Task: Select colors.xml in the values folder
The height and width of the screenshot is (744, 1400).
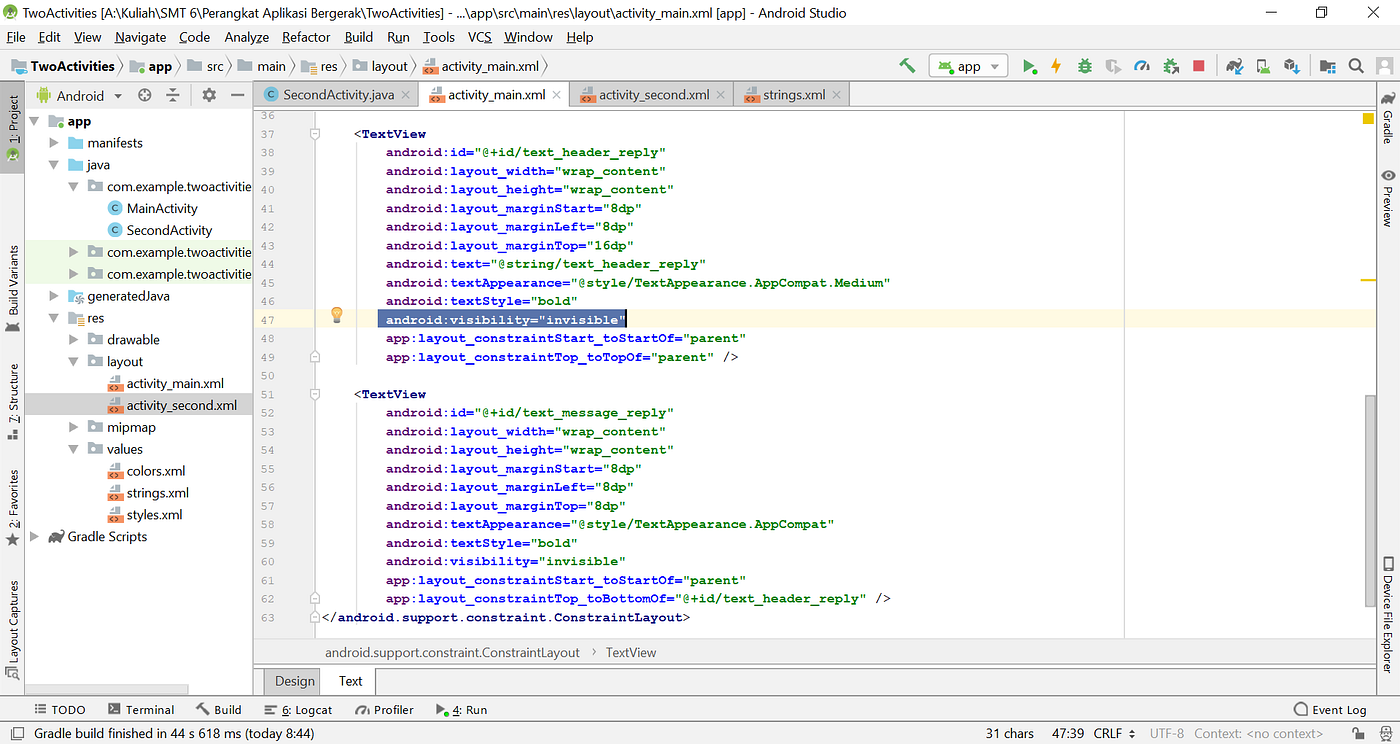Action: pyautogui.click(x=155, y=471)
